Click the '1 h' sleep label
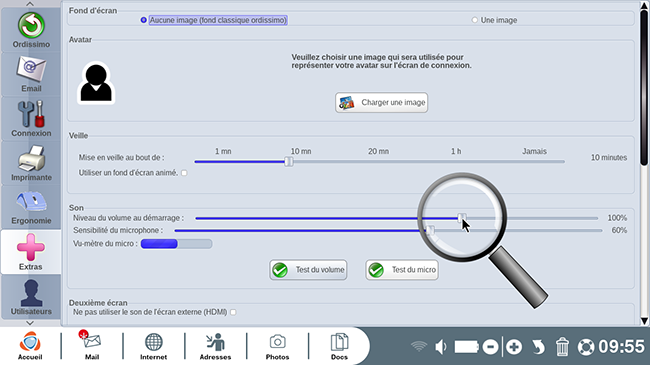Viewport: 650px width, 365px height. [456, 151]
